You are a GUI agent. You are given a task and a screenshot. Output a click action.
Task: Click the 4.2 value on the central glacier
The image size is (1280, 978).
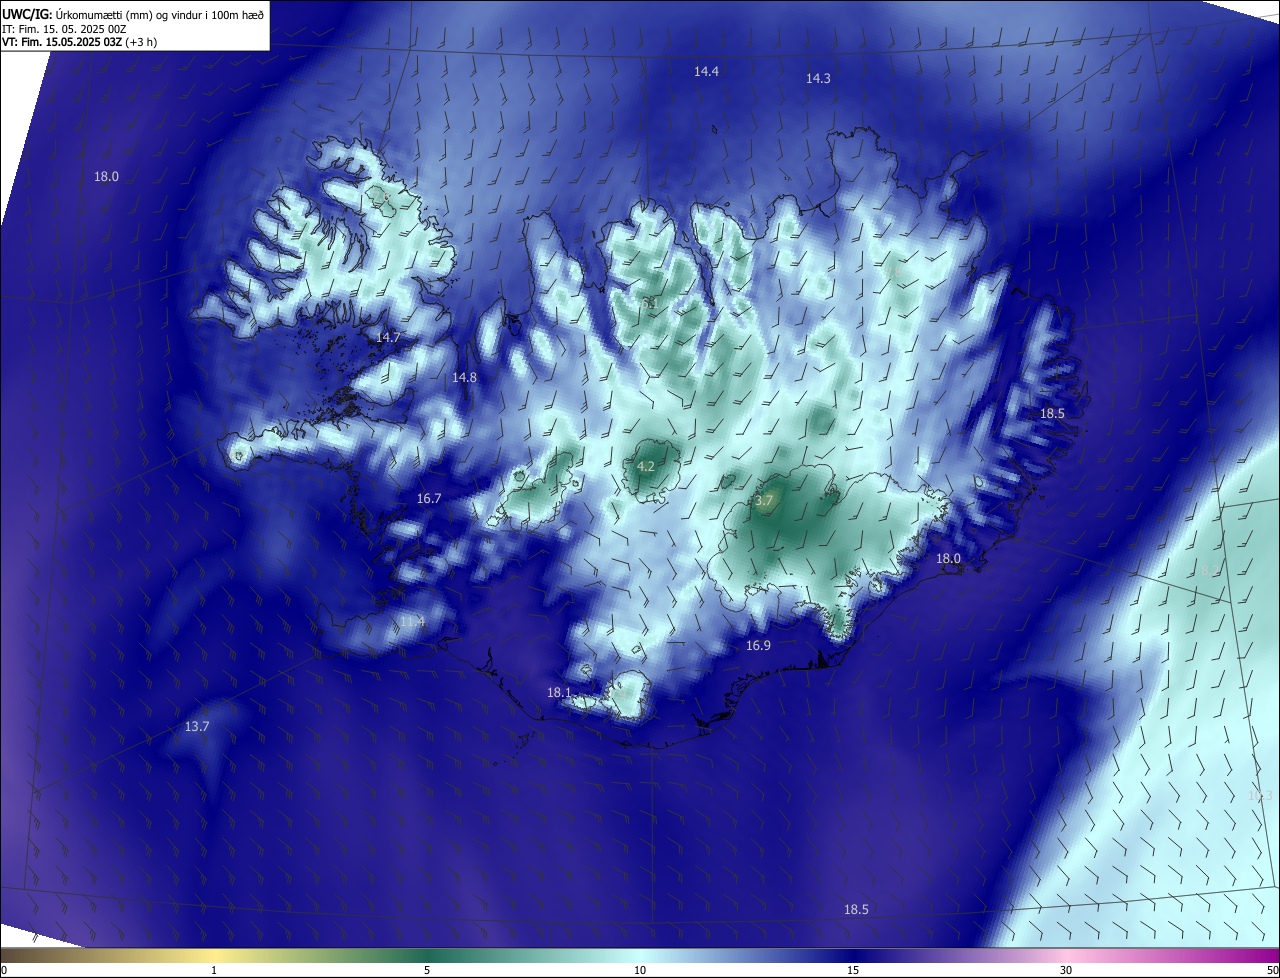646,466
